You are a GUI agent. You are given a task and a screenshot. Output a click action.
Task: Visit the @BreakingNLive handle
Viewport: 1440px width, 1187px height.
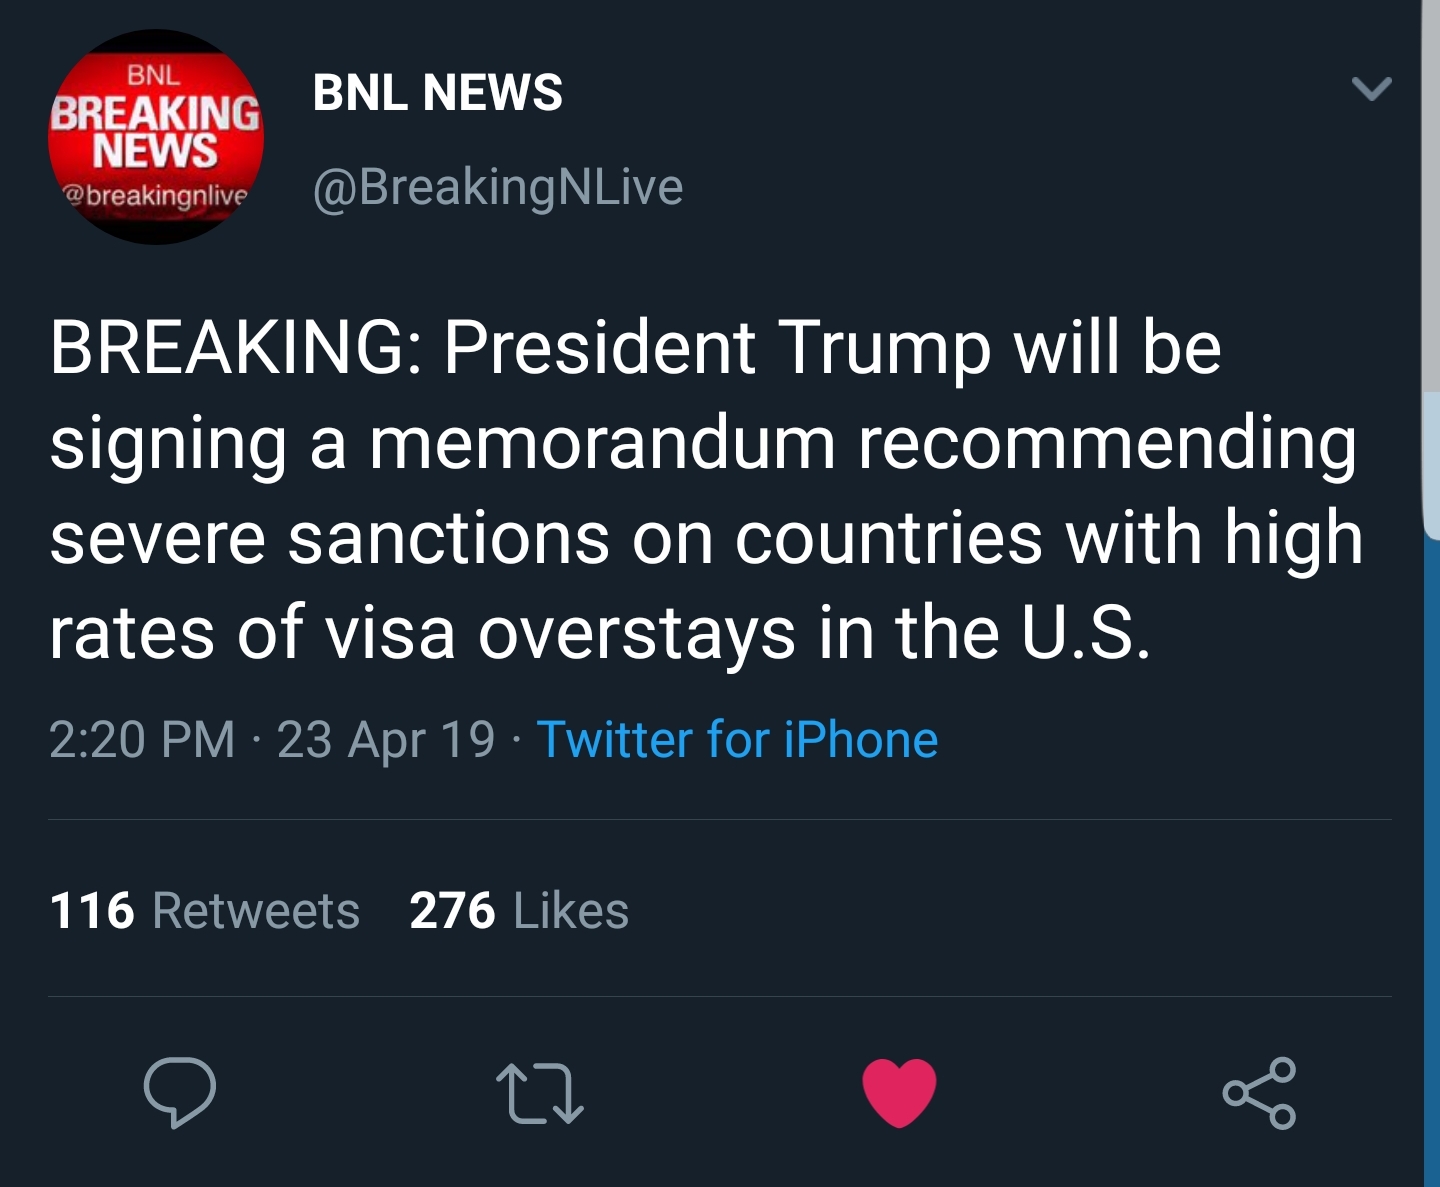pos(498,187)
